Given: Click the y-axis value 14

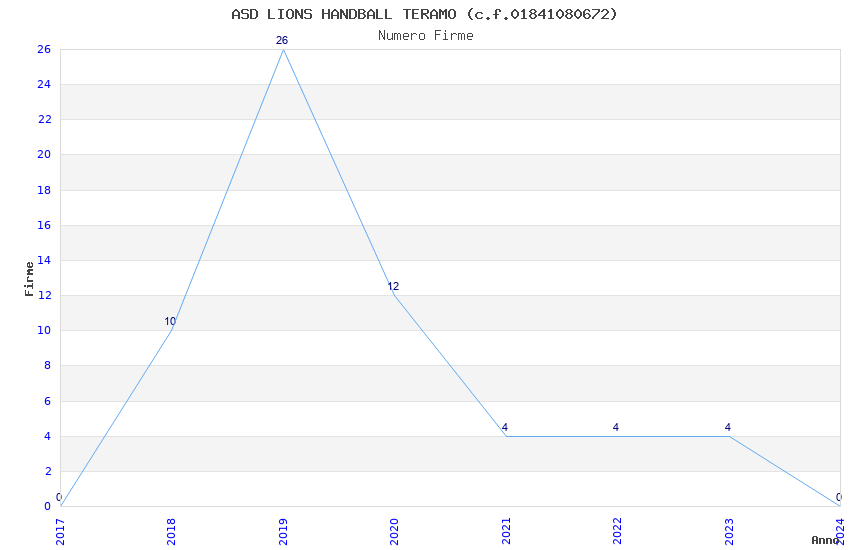Looking at the screenshot, I should pyautogui.click(x=44, y=260).
